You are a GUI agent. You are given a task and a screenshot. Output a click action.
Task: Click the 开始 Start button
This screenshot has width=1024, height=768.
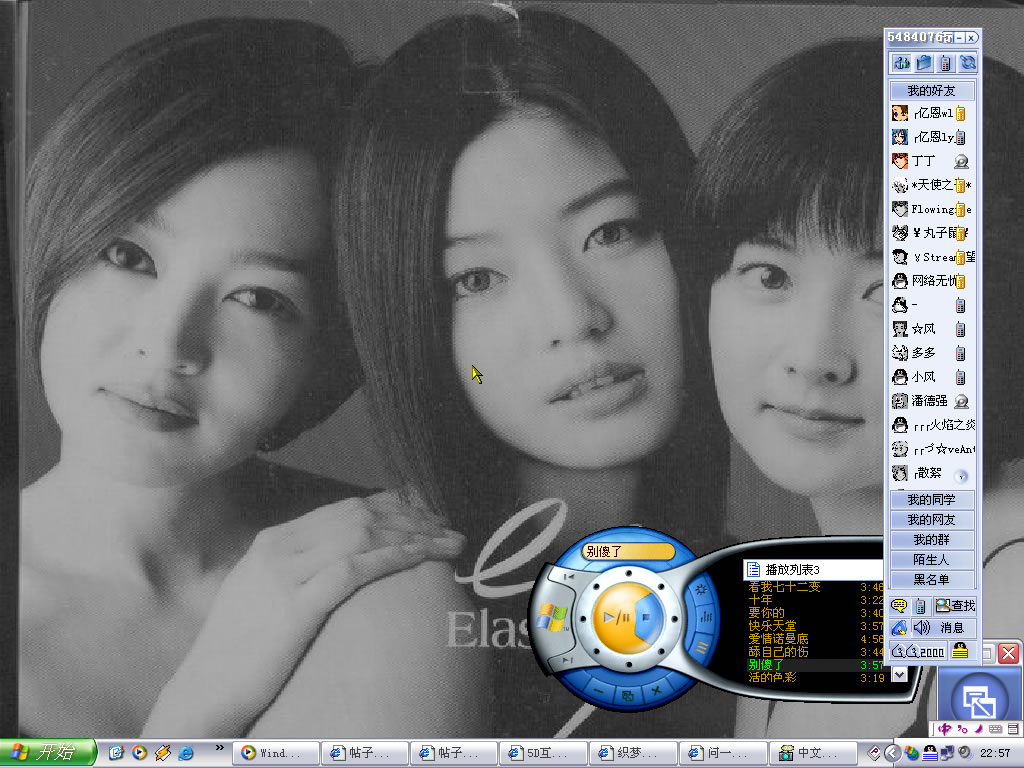coord(48,753)
